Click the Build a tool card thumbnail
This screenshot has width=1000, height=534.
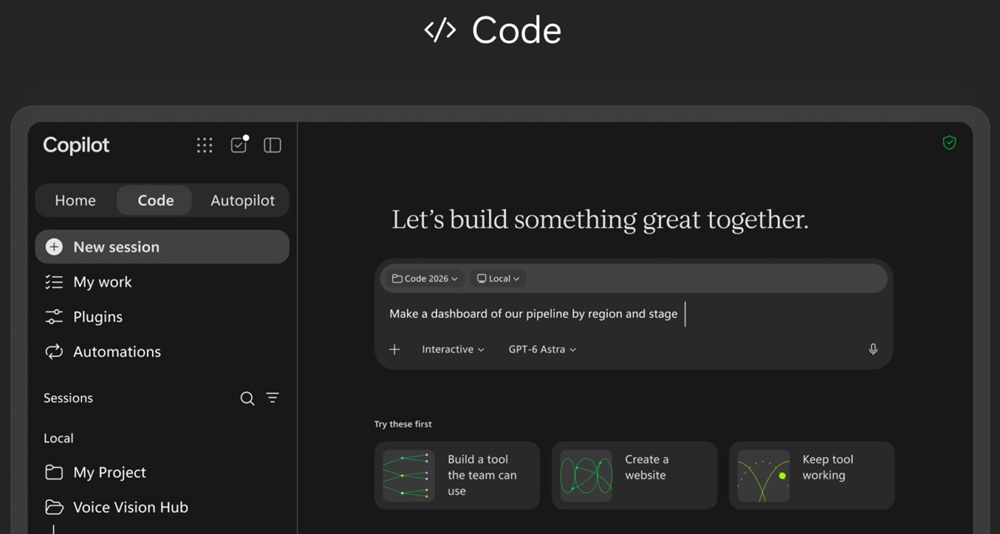pos(408,475)
